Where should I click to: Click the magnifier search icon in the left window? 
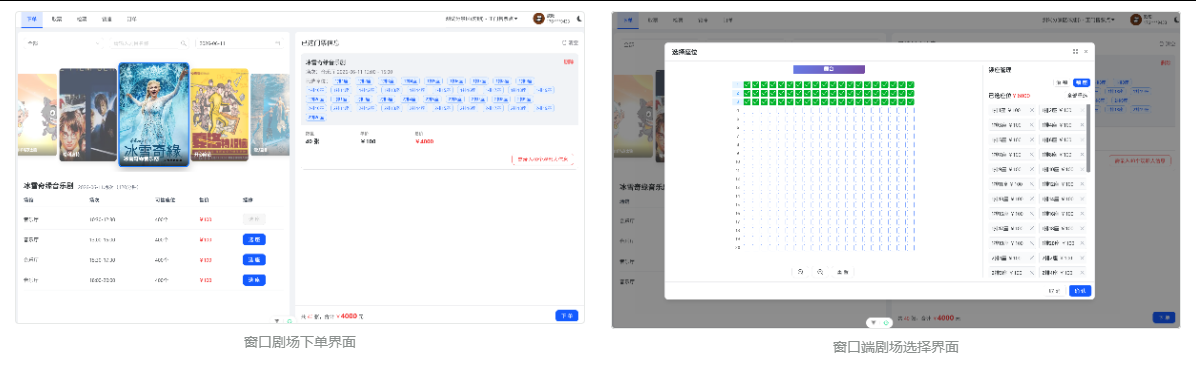click(183, 44)
